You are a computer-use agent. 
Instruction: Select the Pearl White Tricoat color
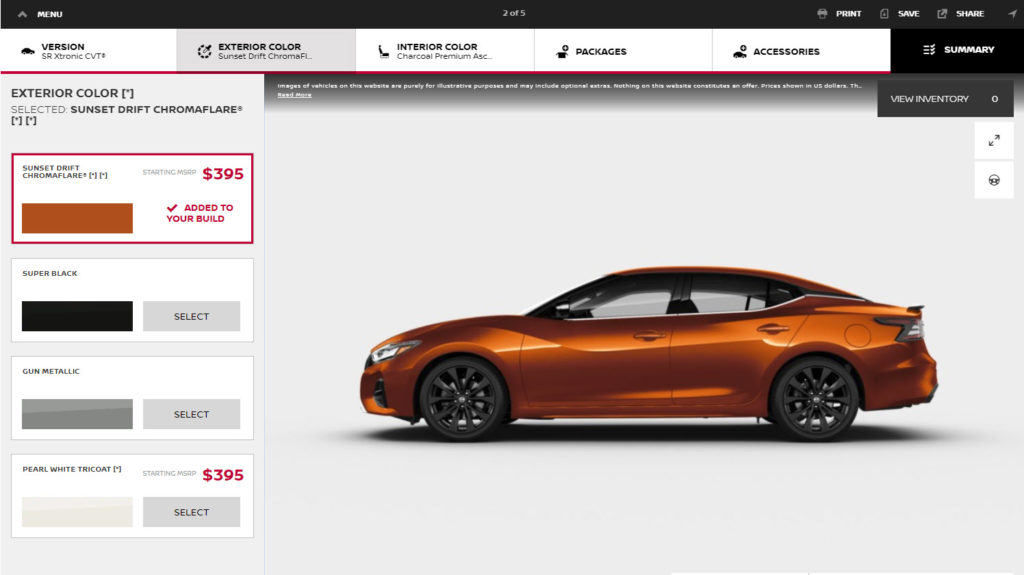[191, 512]
